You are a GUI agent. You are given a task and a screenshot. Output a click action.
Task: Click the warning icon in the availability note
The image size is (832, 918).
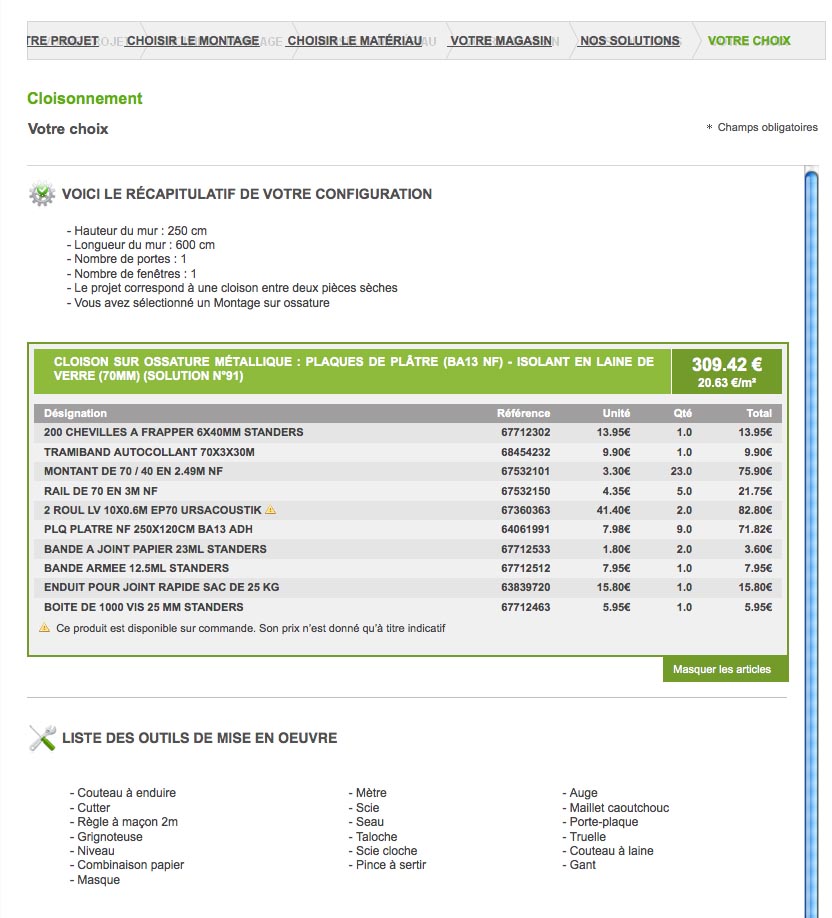(44, 628)
